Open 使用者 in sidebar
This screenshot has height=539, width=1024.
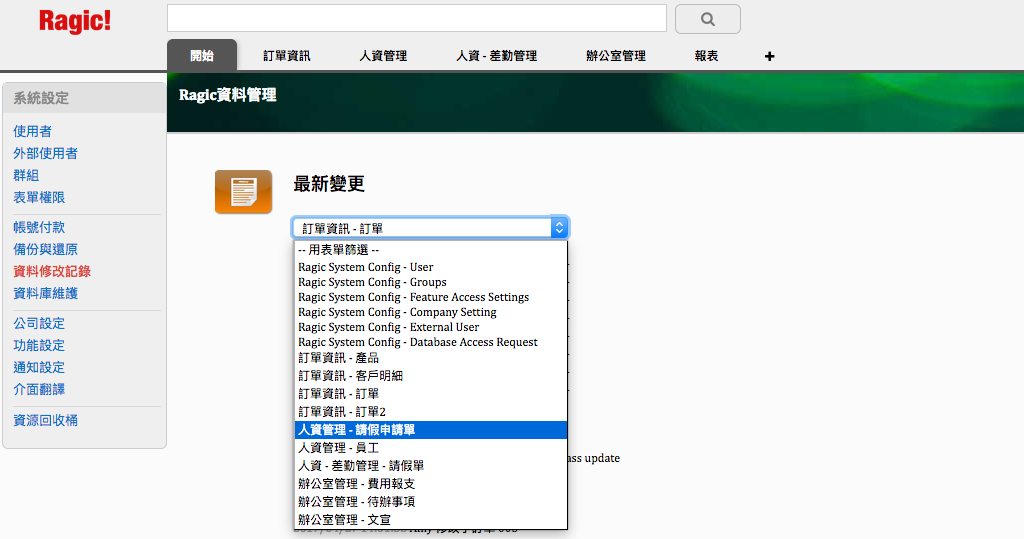click(x=32, y=131)
